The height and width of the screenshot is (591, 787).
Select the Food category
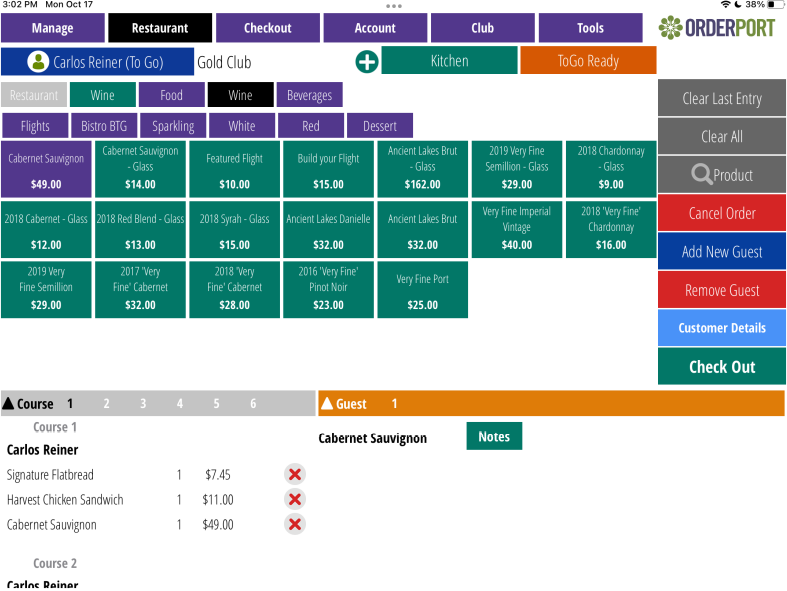click(172, 95)
